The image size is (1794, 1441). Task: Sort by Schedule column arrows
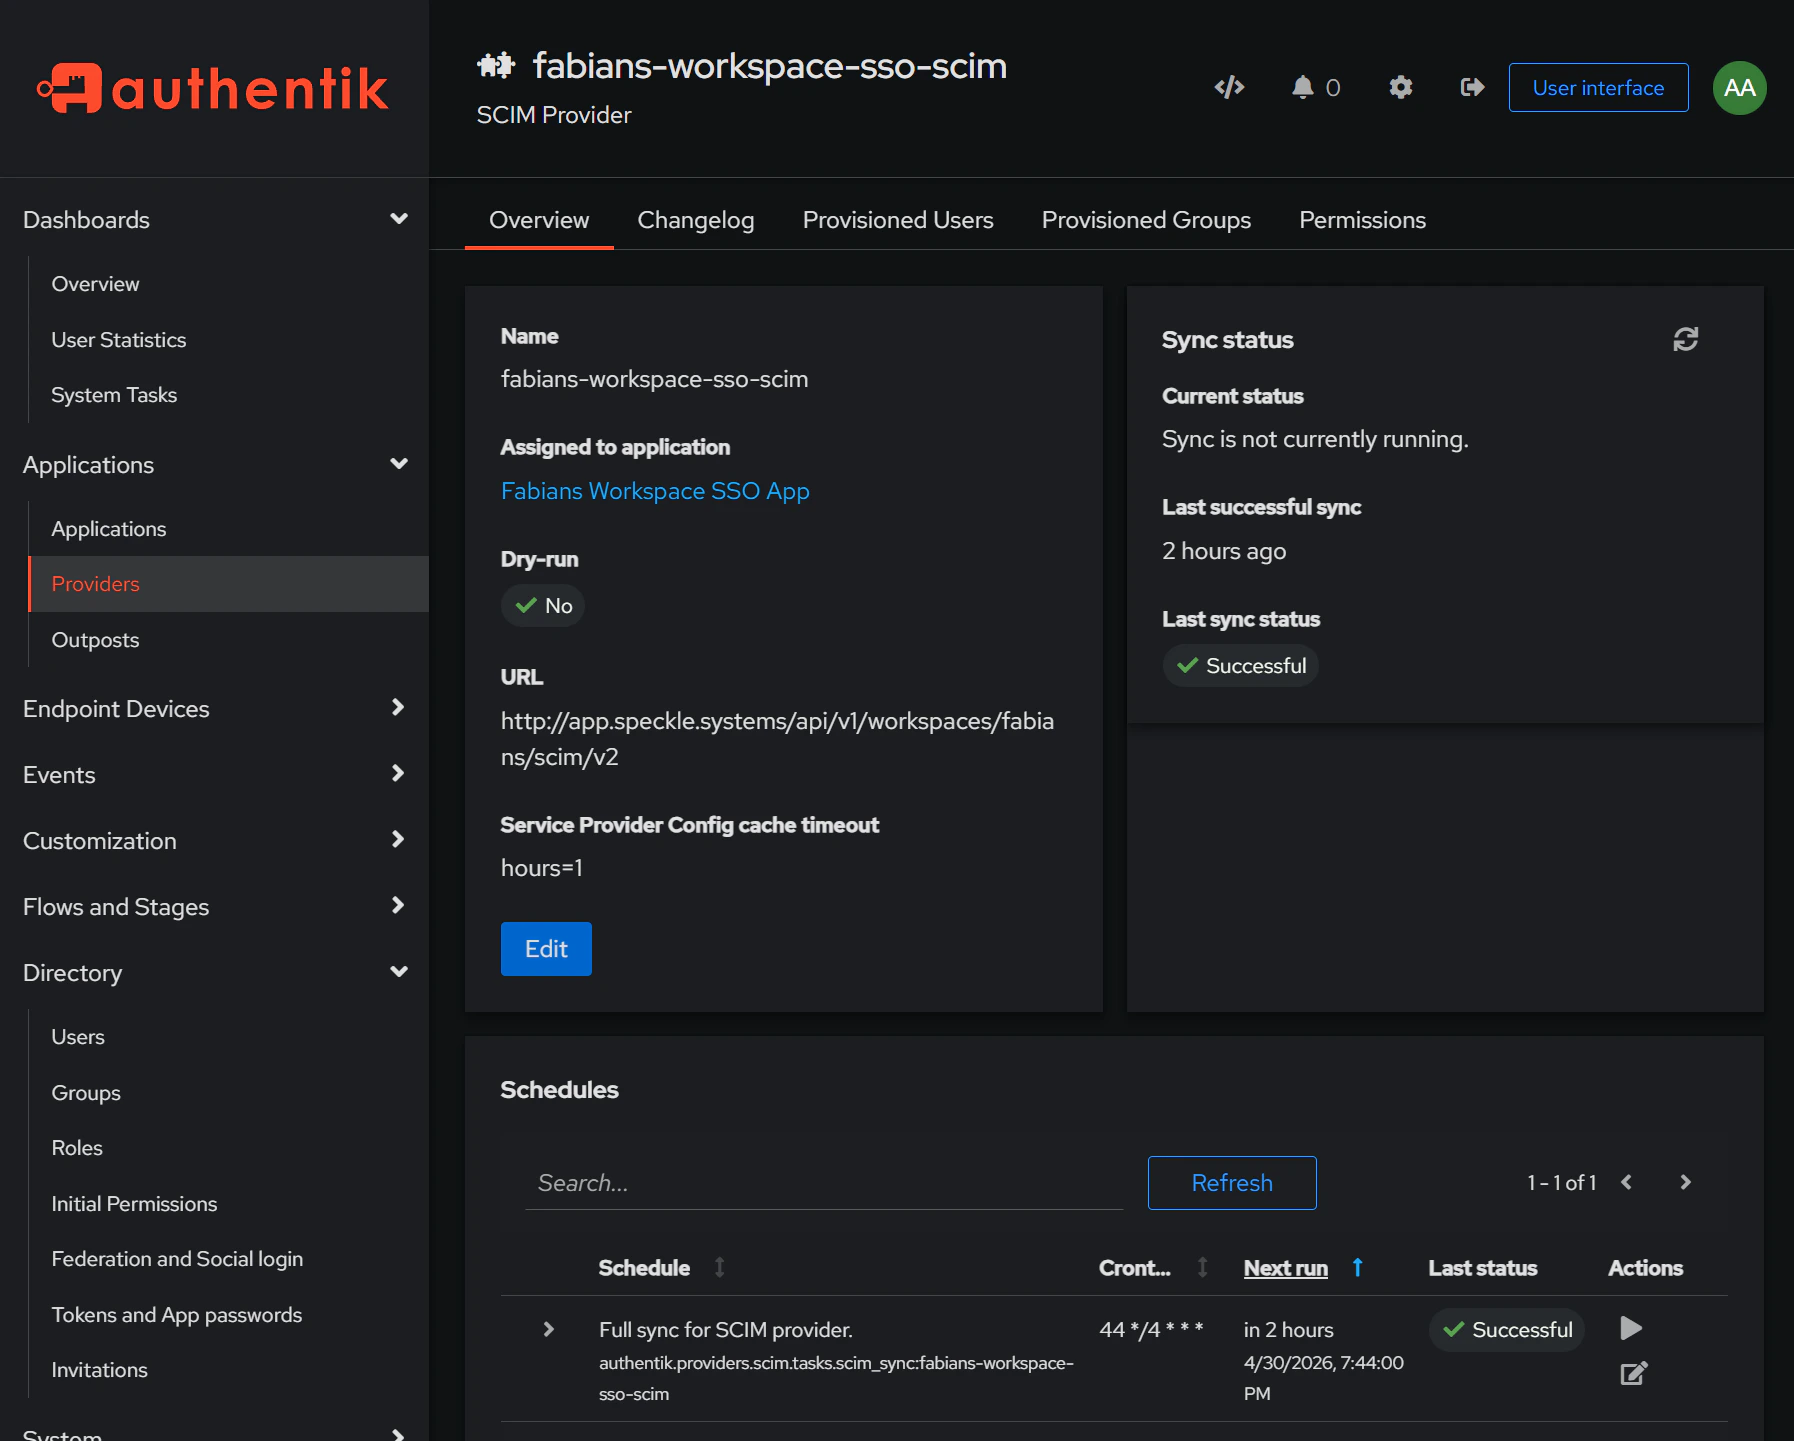(x=719, y=1268)
